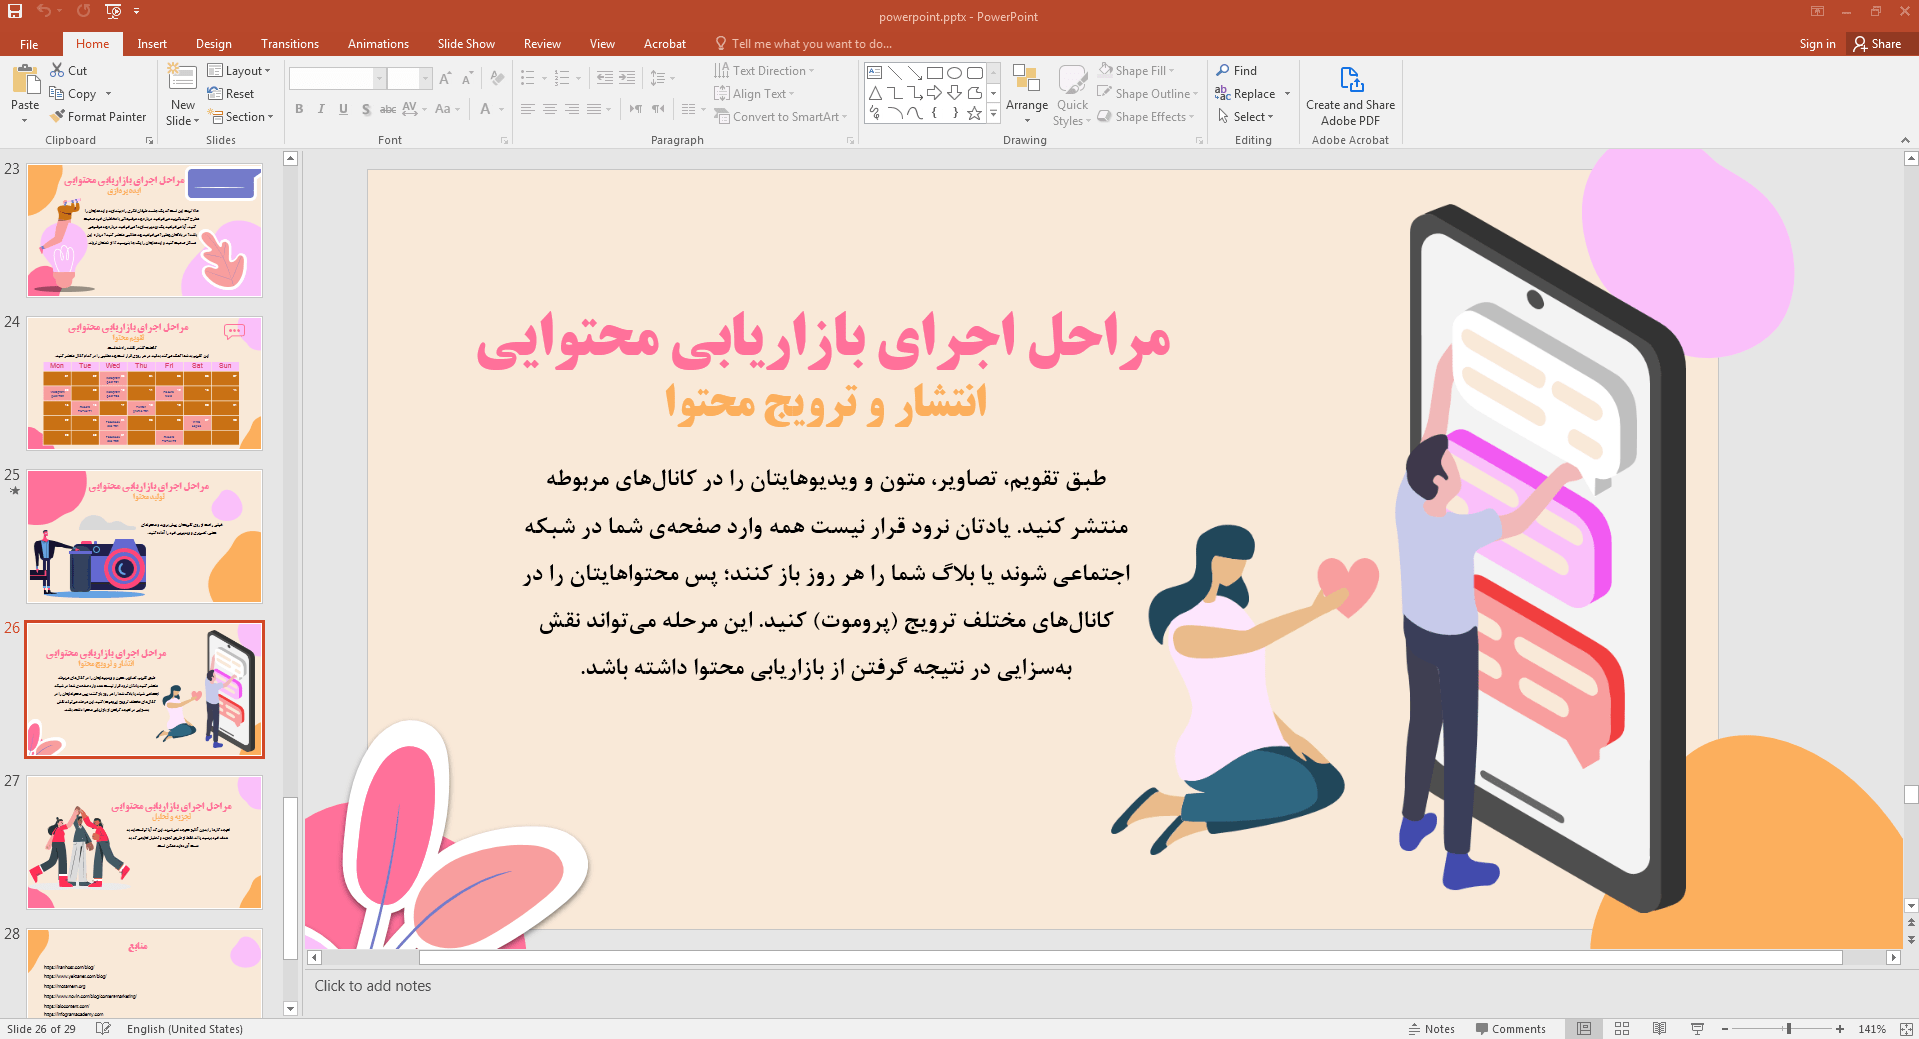Click Decrease List Level indent icon
The height and width of the screenshot is (1039, 1919).
tap(604, 78)
